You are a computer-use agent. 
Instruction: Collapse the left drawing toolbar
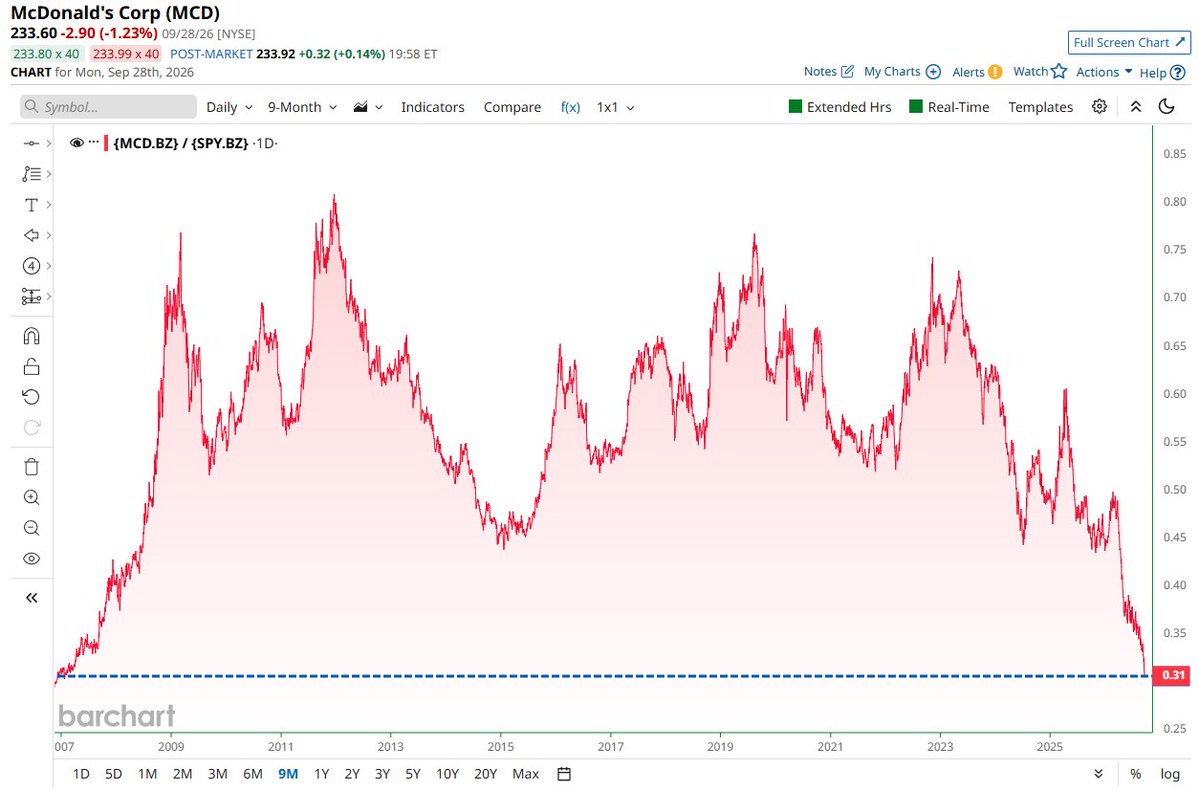(31, 598)
